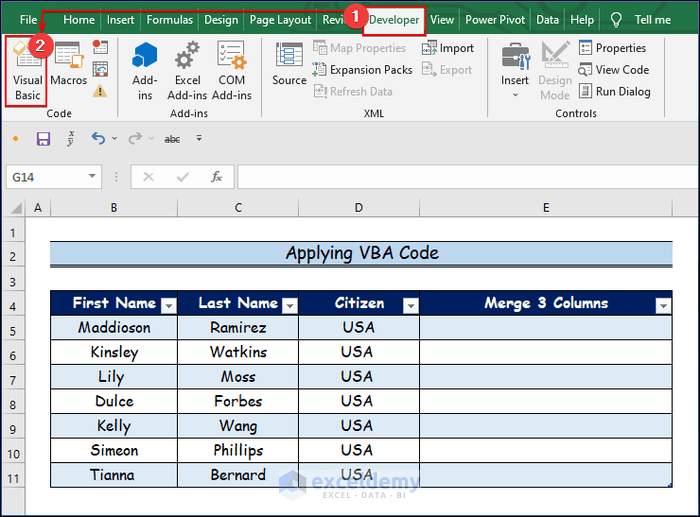This screenshot has width=700, height=517.
Task: Select column C header
Action: click(238, 208)
